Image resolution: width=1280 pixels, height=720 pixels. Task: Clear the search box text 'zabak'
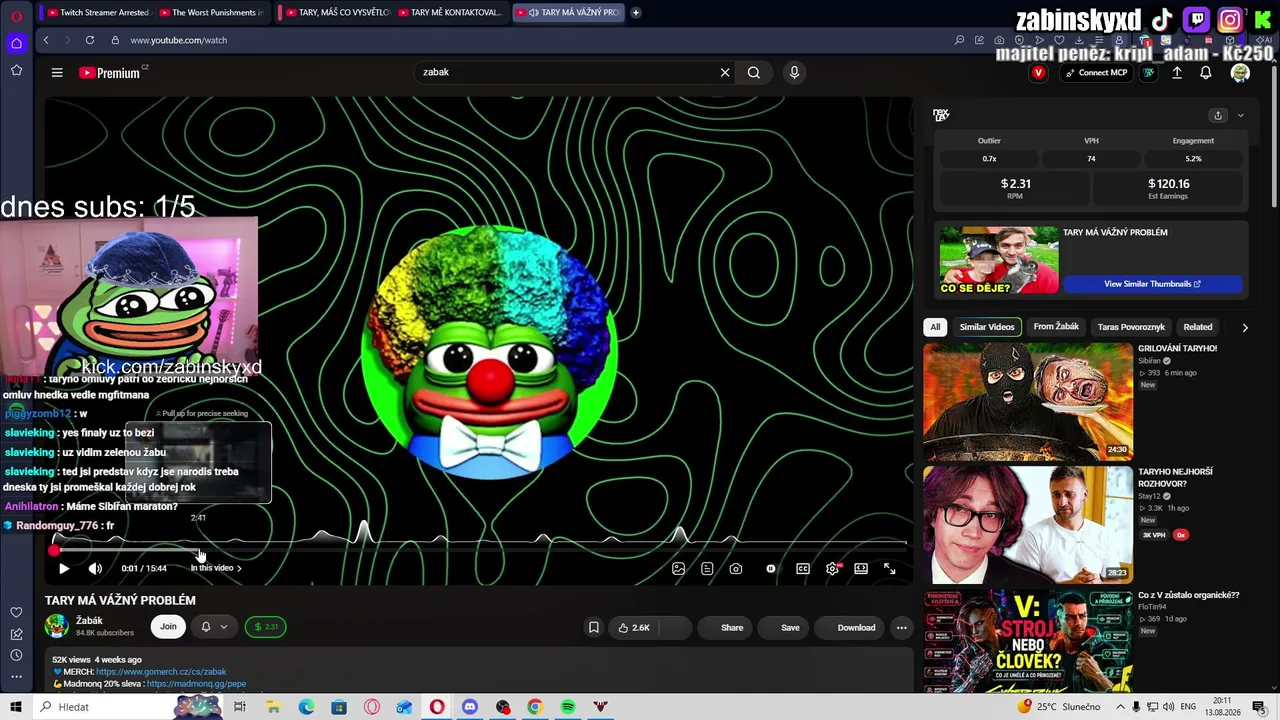[x=725, y=72]
